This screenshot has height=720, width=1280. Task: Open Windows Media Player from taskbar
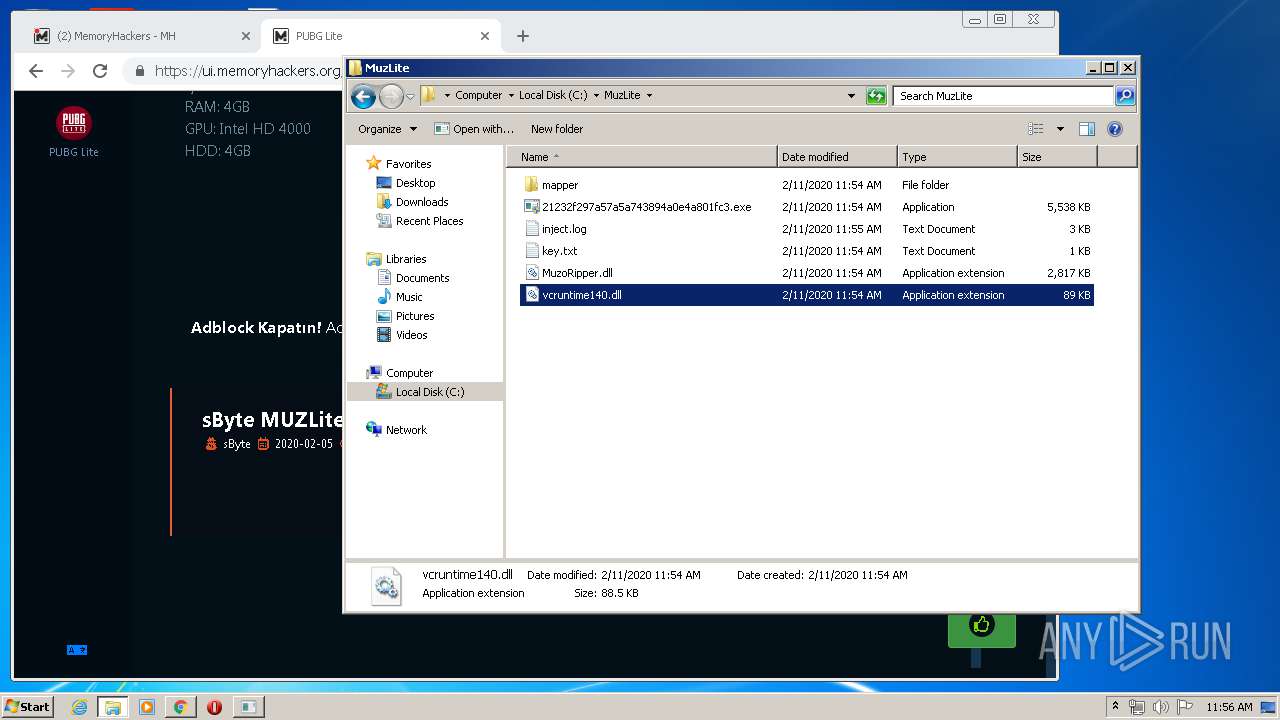click(147, 707)
